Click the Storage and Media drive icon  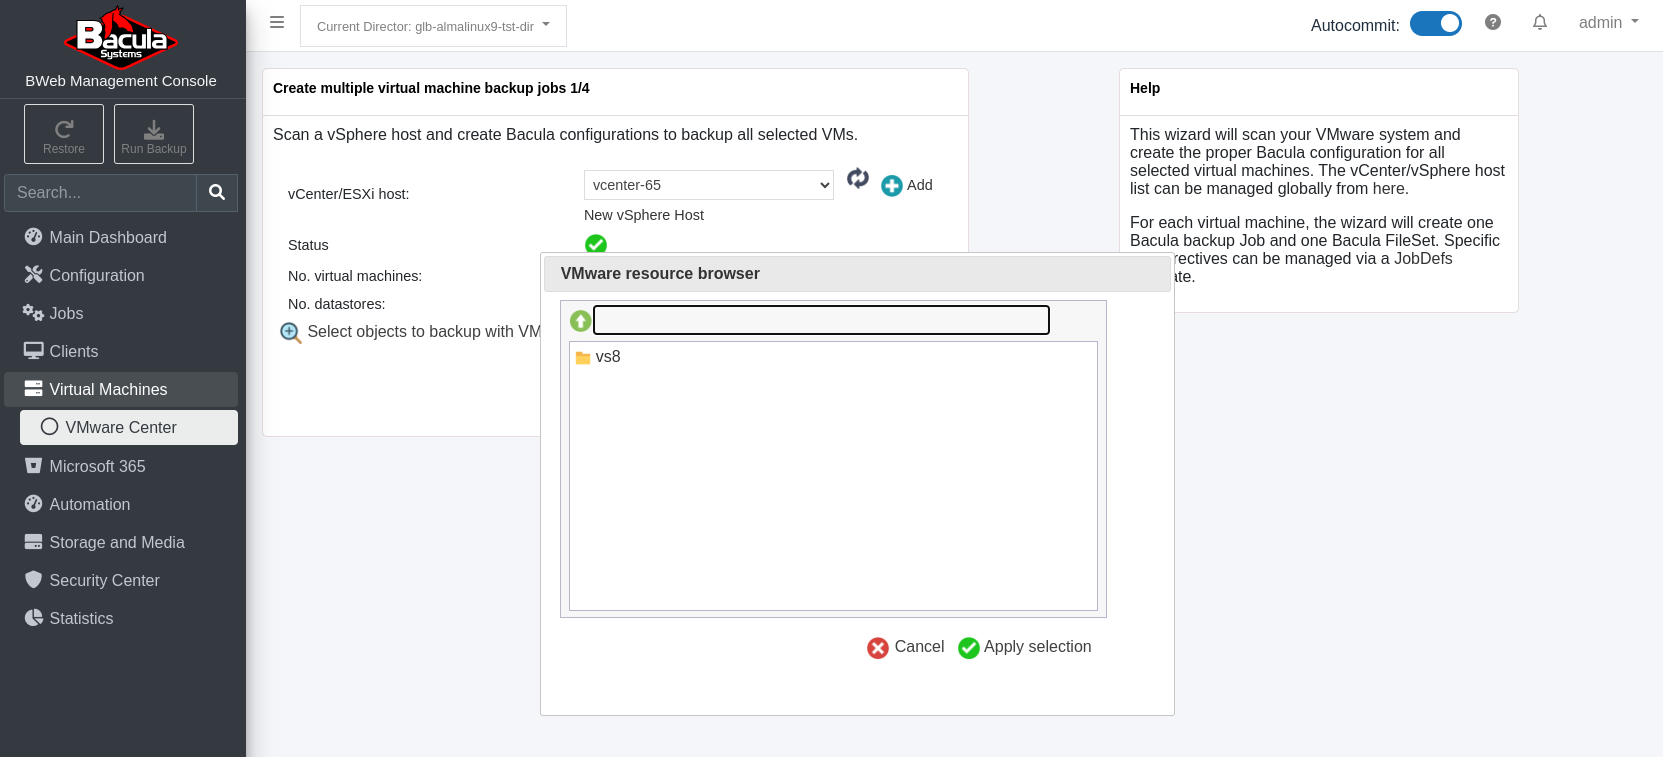point(33,542)
